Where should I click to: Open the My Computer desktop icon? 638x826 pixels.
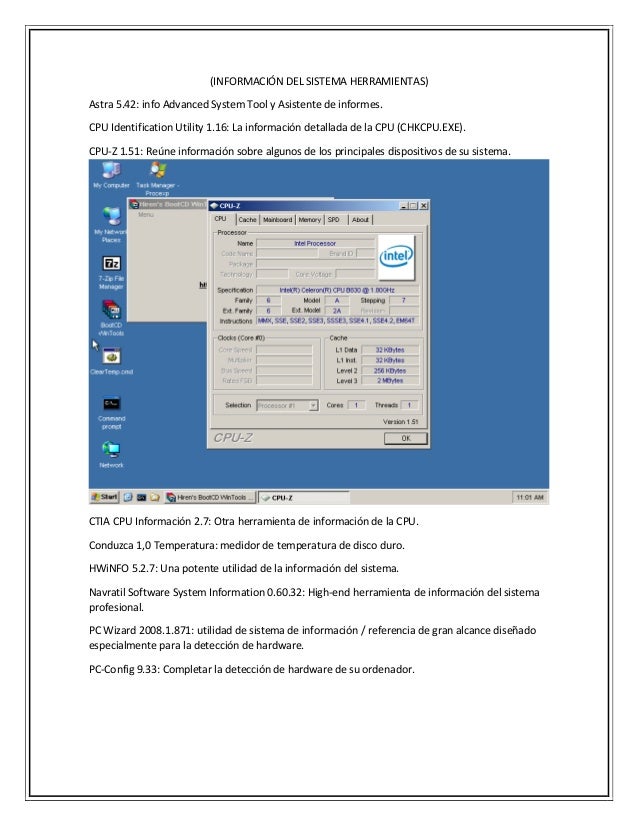tap(111, 175)
